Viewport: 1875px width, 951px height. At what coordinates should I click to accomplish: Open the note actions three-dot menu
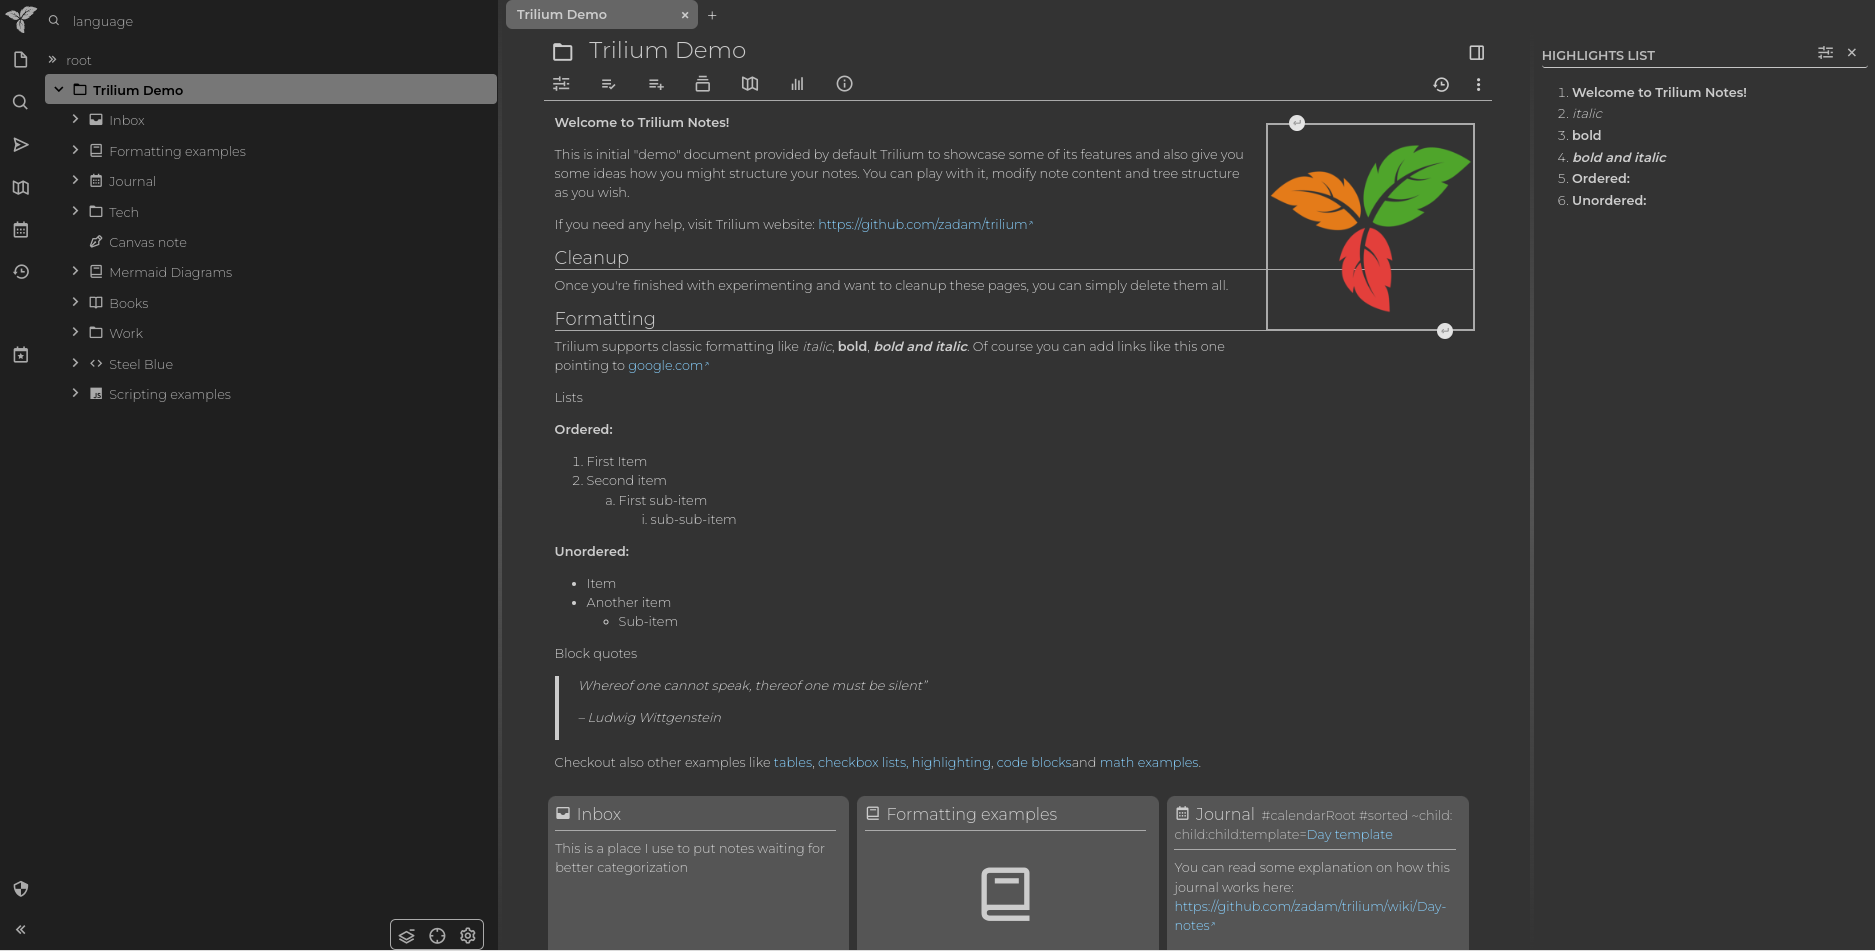tap(1478, 85)
